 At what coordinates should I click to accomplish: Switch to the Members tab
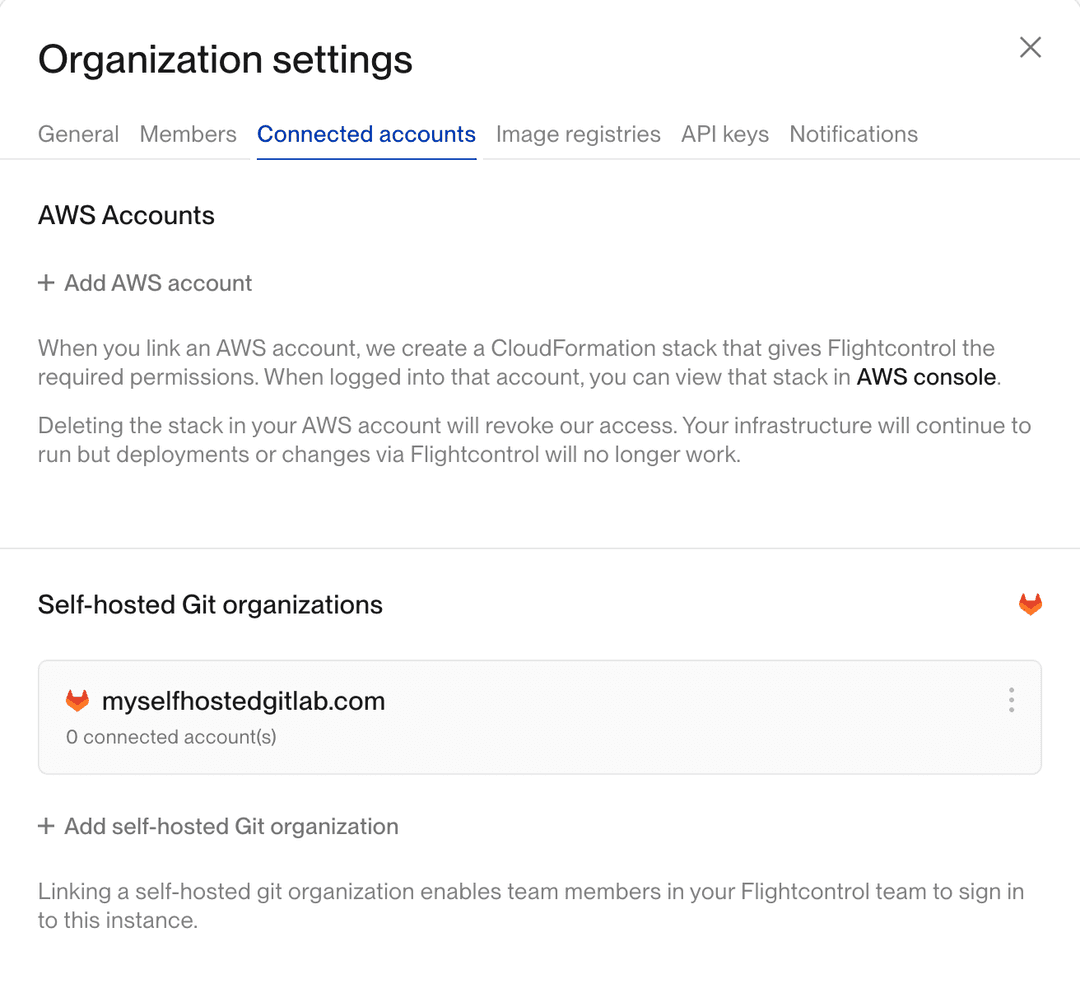click(x=188, y=134)
